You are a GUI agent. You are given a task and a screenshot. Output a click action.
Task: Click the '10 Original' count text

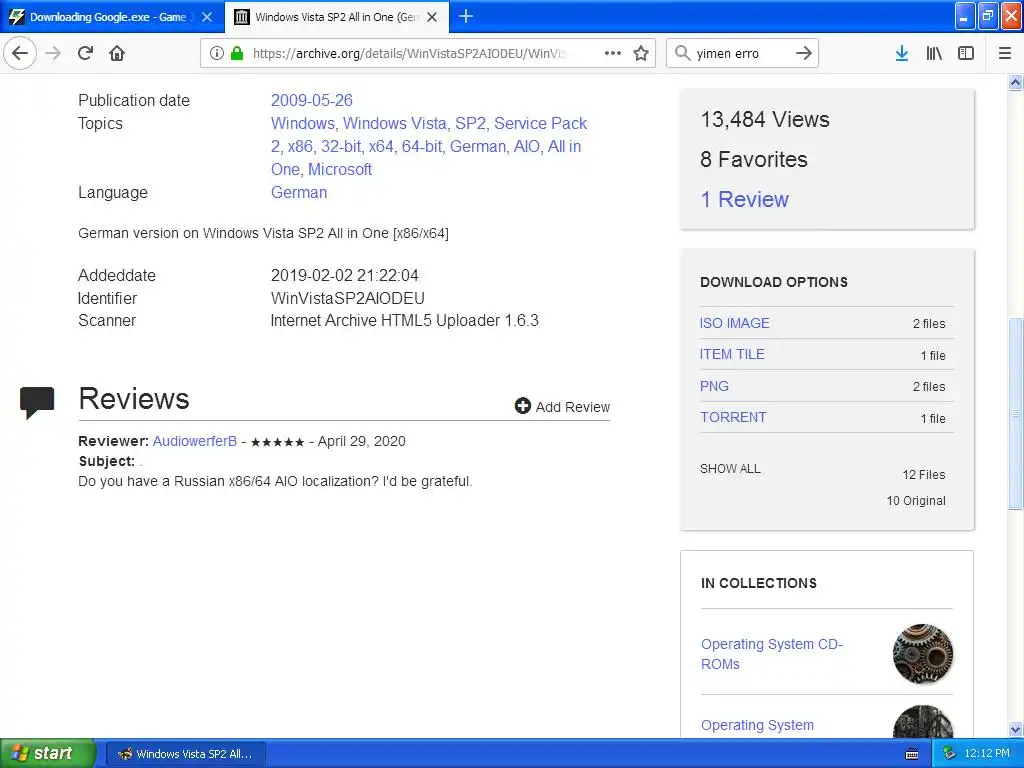tap(916, 501)
